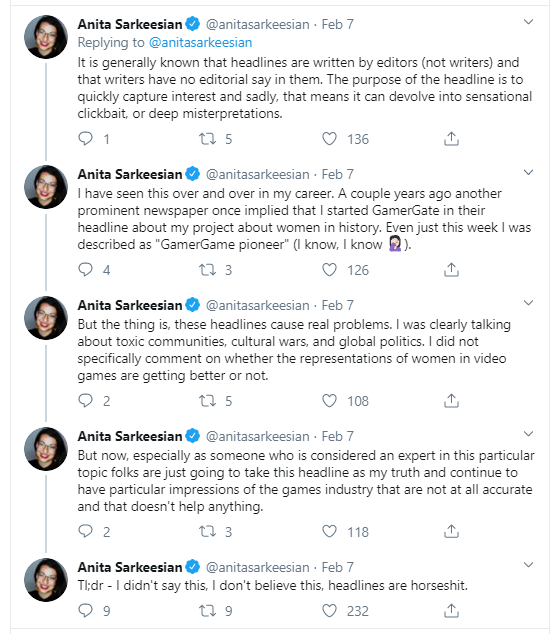Share the tweet about toxic communities
560x634 pixels.
click(451, 401)
